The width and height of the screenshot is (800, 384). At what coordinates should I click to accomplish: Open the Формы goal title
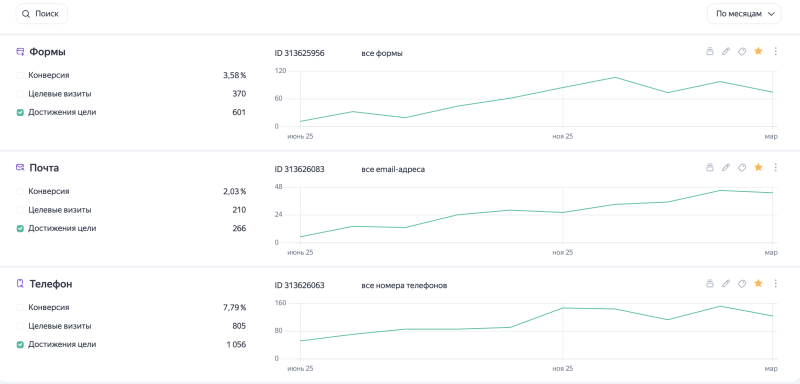point(47,52)
